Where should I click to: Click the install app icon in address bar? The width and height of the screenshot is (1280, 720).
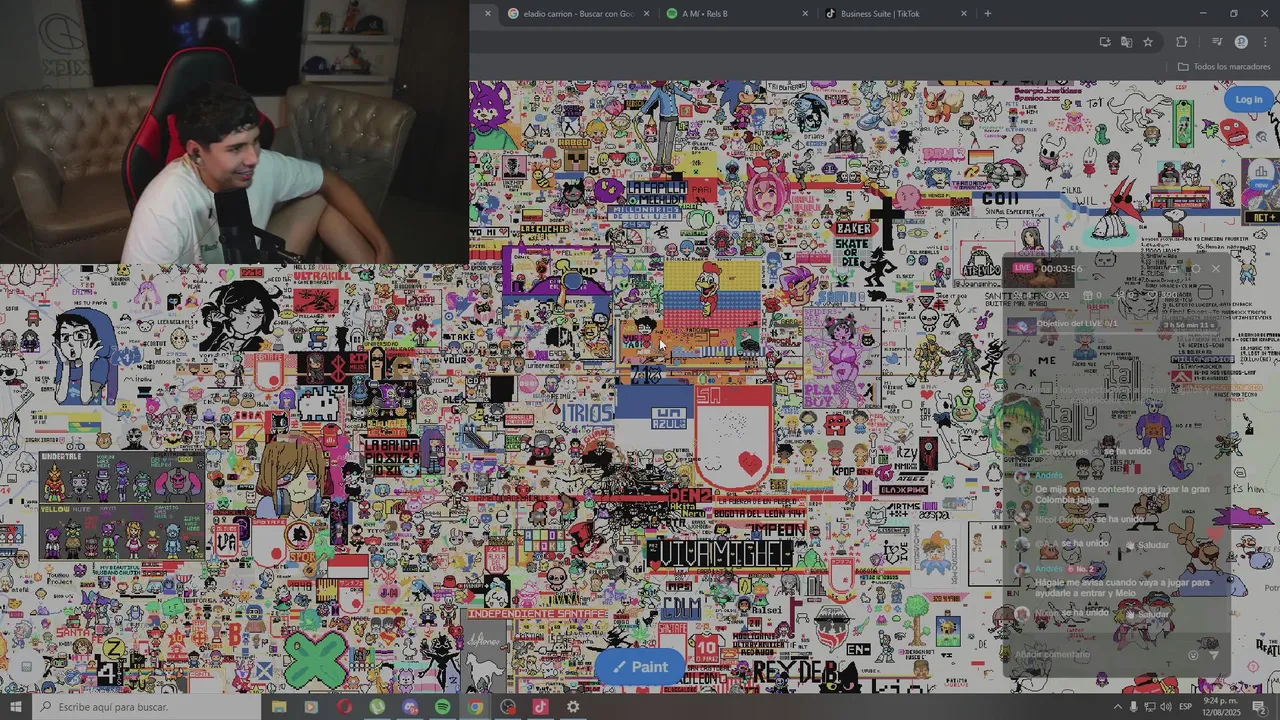[x=1104, y=42]
